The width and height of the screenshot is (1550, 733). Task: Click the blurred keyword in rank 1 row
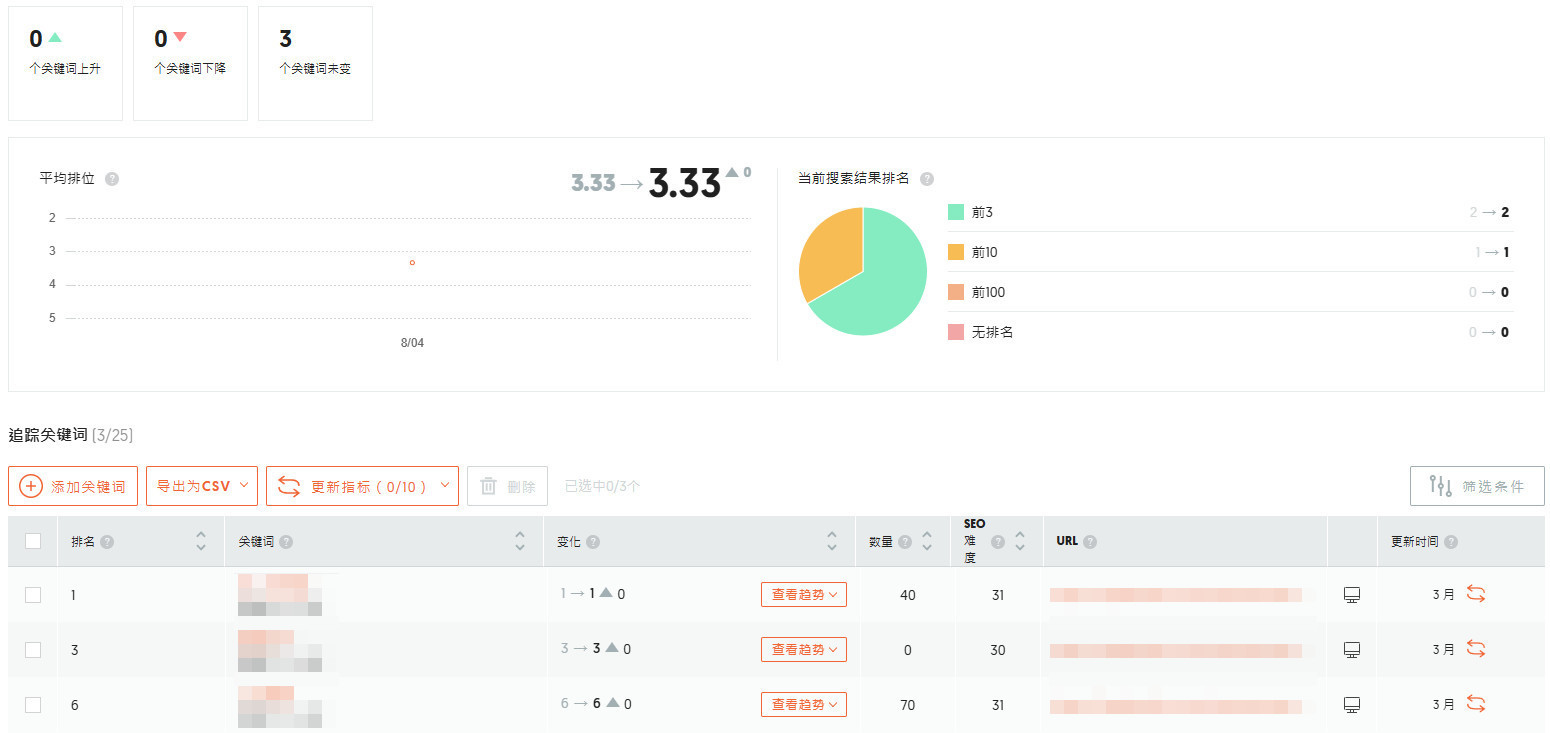point(280,595)
